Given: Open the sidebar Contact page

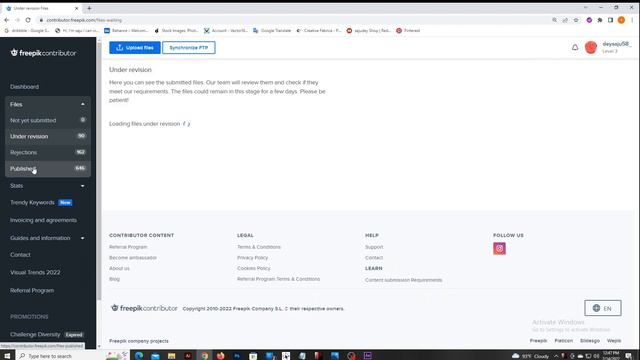Looking at the screenshot, I should point(20,255).
